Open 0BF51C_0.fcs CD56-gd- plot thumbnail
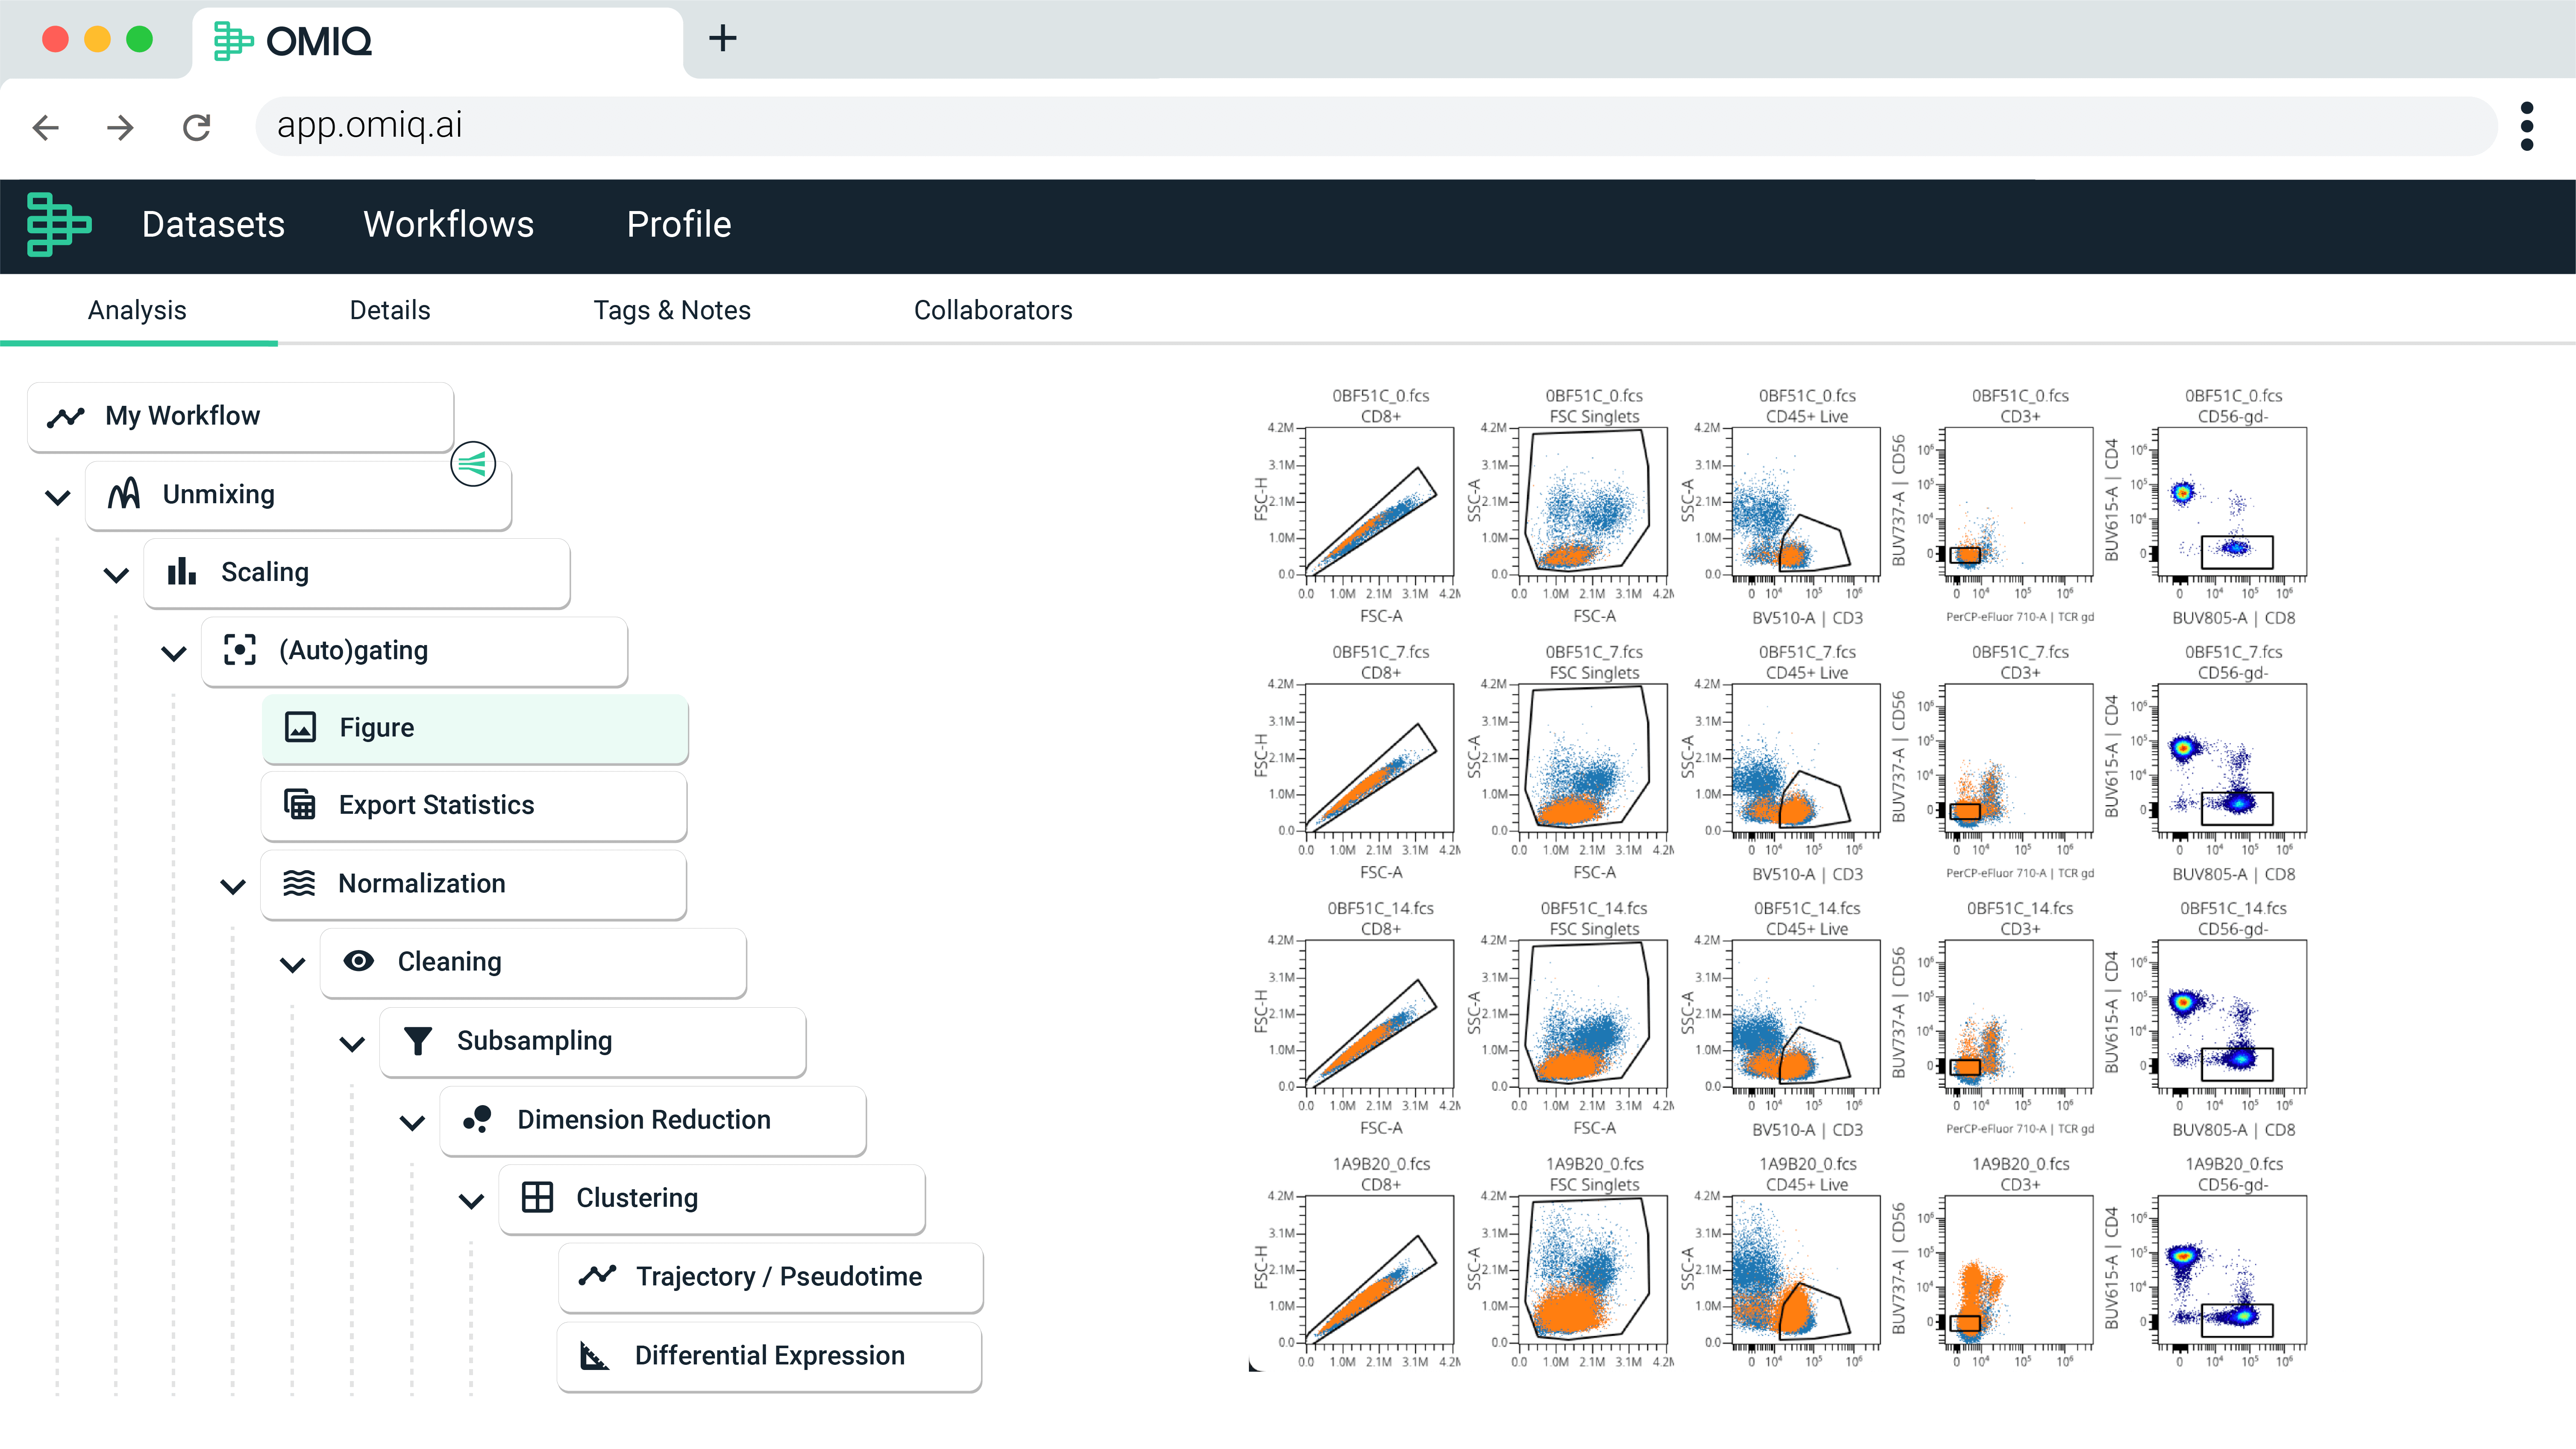Image resolution: width=2576 pixels, height=1449 pixels. pos(2232,503)
